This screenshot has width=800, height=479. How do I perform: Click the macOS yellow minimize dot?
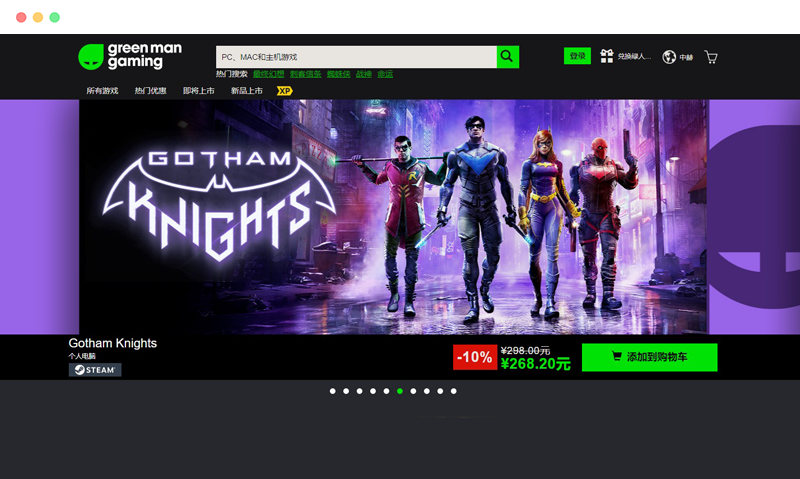pyautogui.click(x=38, y=17)
